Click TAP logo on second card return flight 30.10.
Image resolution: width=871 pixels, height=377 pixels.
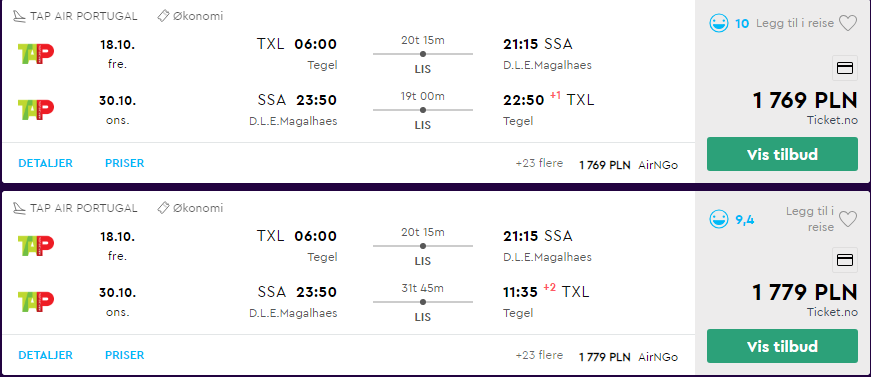[36, 301]
